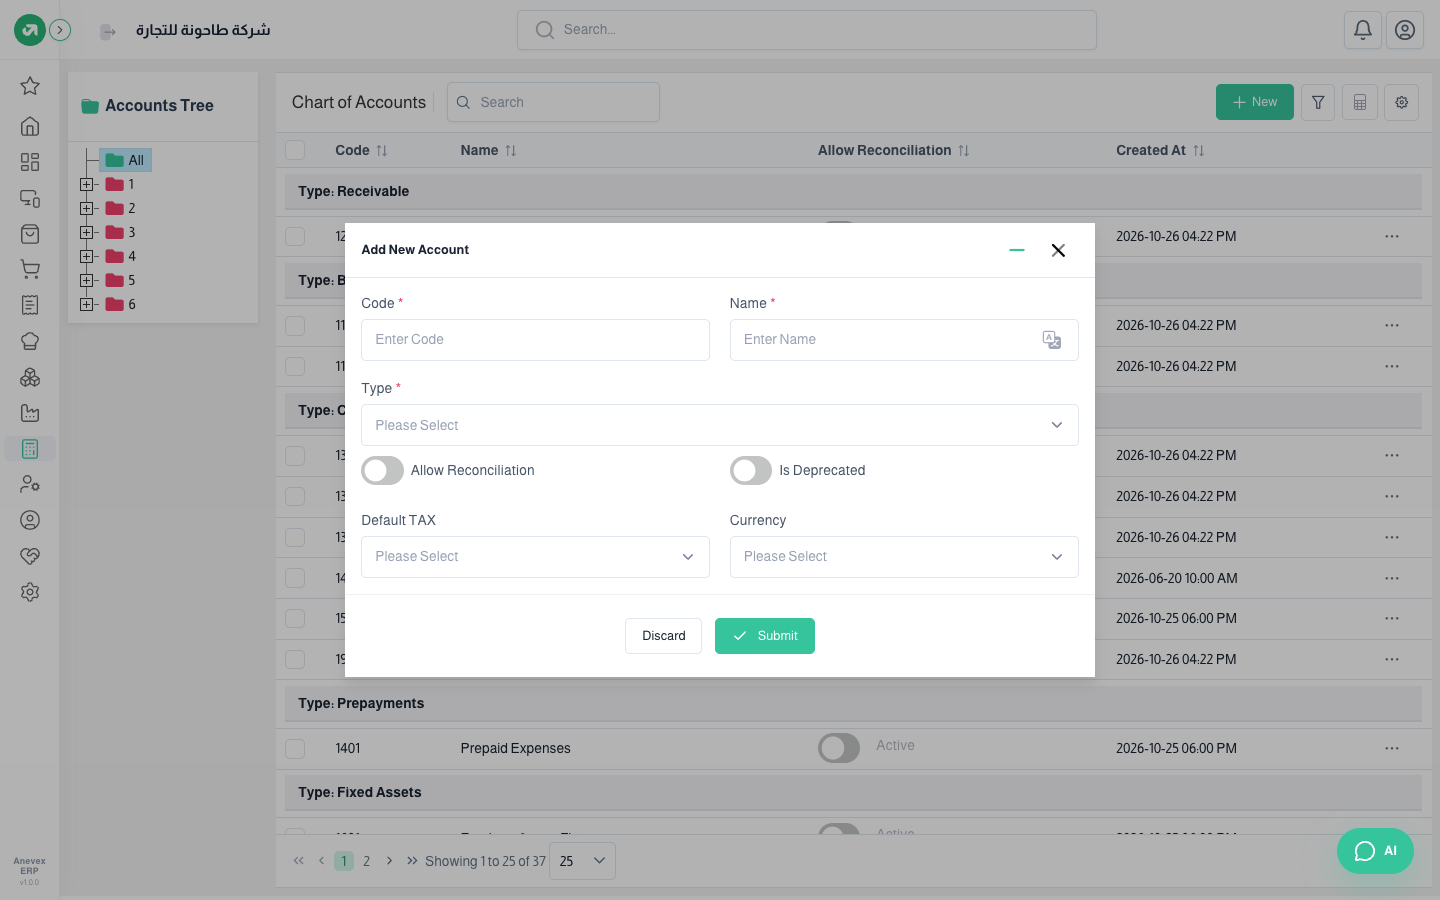Screen dimensions: 1440x900
Task: Open the Type dropdown
Action: point(720,425)
